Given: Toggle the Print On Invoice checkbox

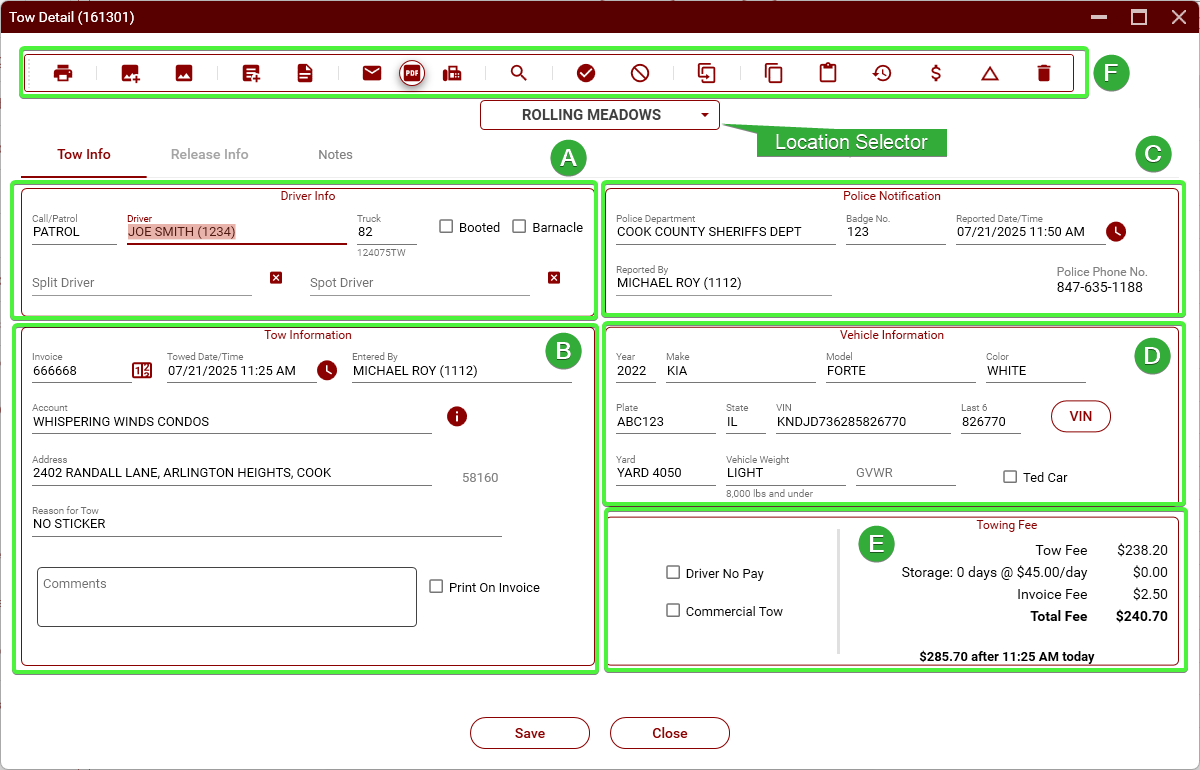Looking at the screenshot, I should click(436, 587).
